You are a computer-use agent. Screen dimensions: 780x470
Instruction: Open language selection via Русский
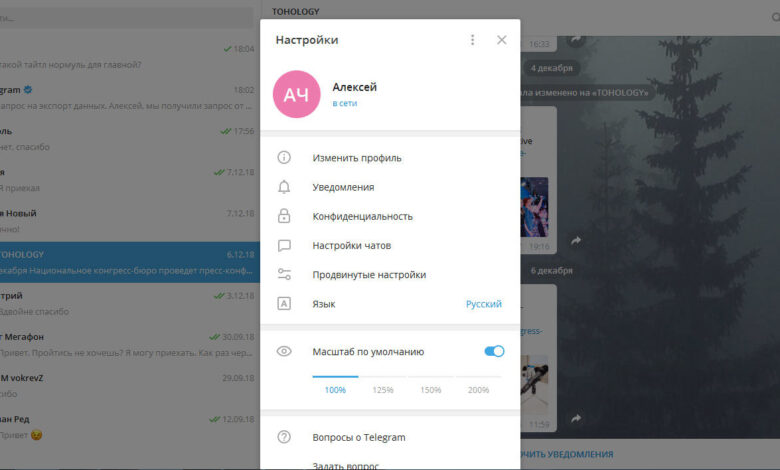pos(483,304)
